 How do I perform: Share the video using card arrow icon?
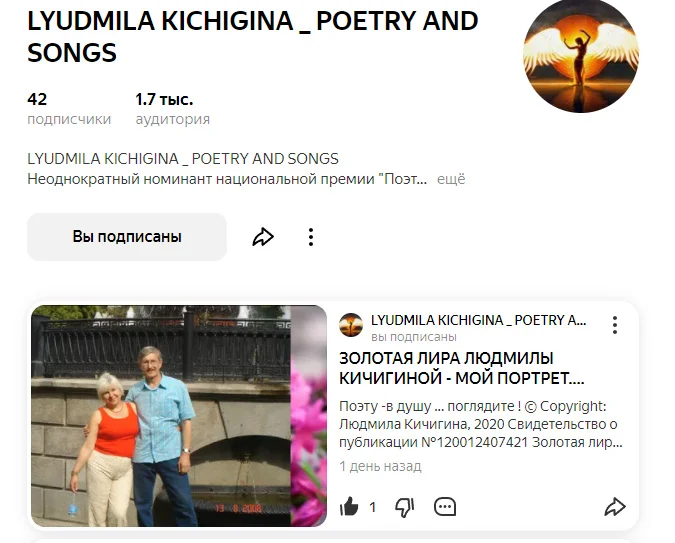615,507
